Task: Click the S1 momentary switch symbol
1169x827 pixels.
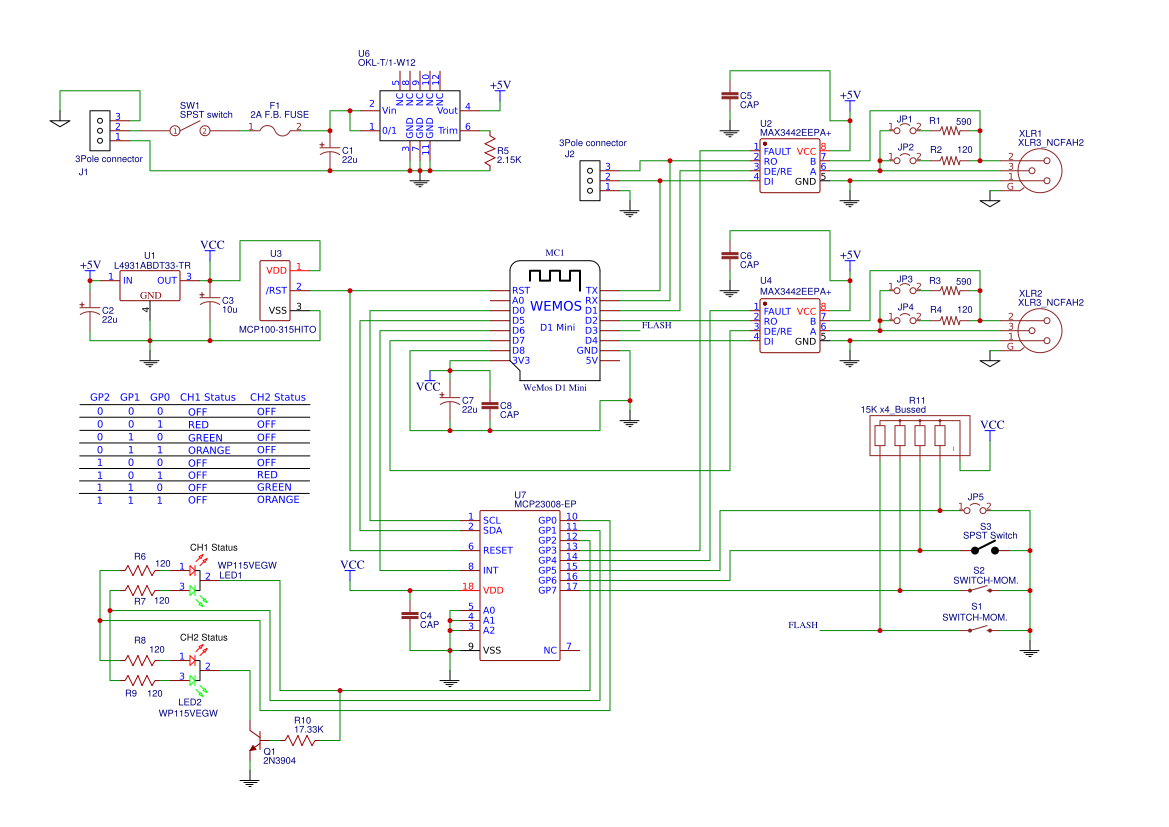Action: click(980, 630)
